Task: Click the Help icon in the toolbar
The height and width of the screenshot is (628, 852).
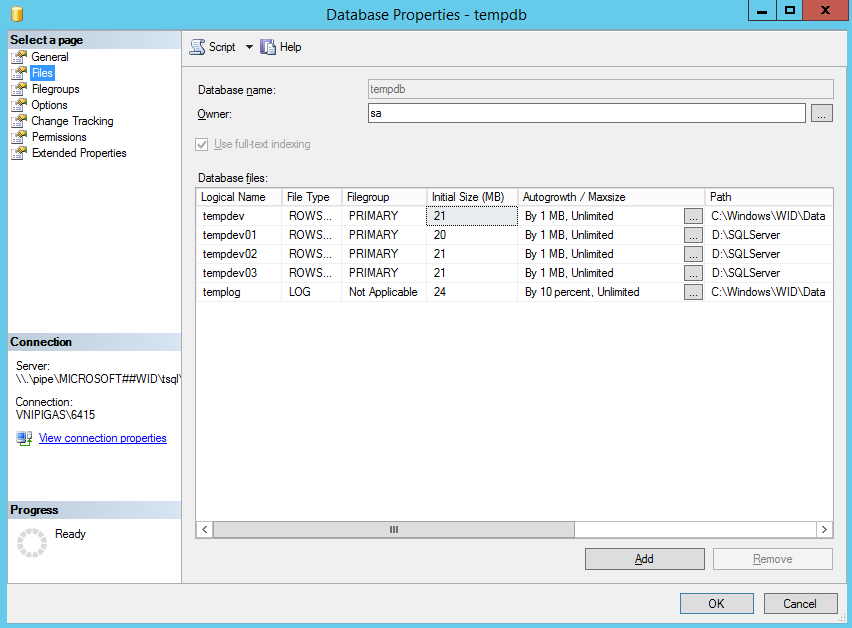Action: coord(268,46)
